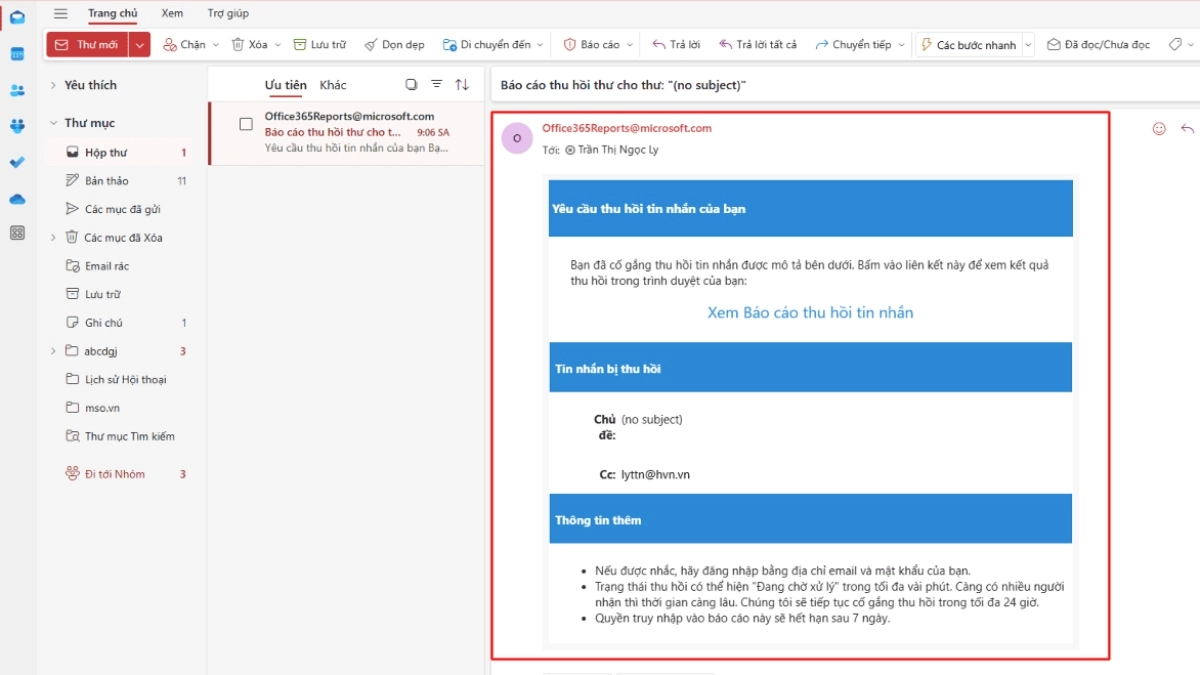1200x675 pixels.
Task: Collapse the Thư mục section
Action: click(55, 122)
